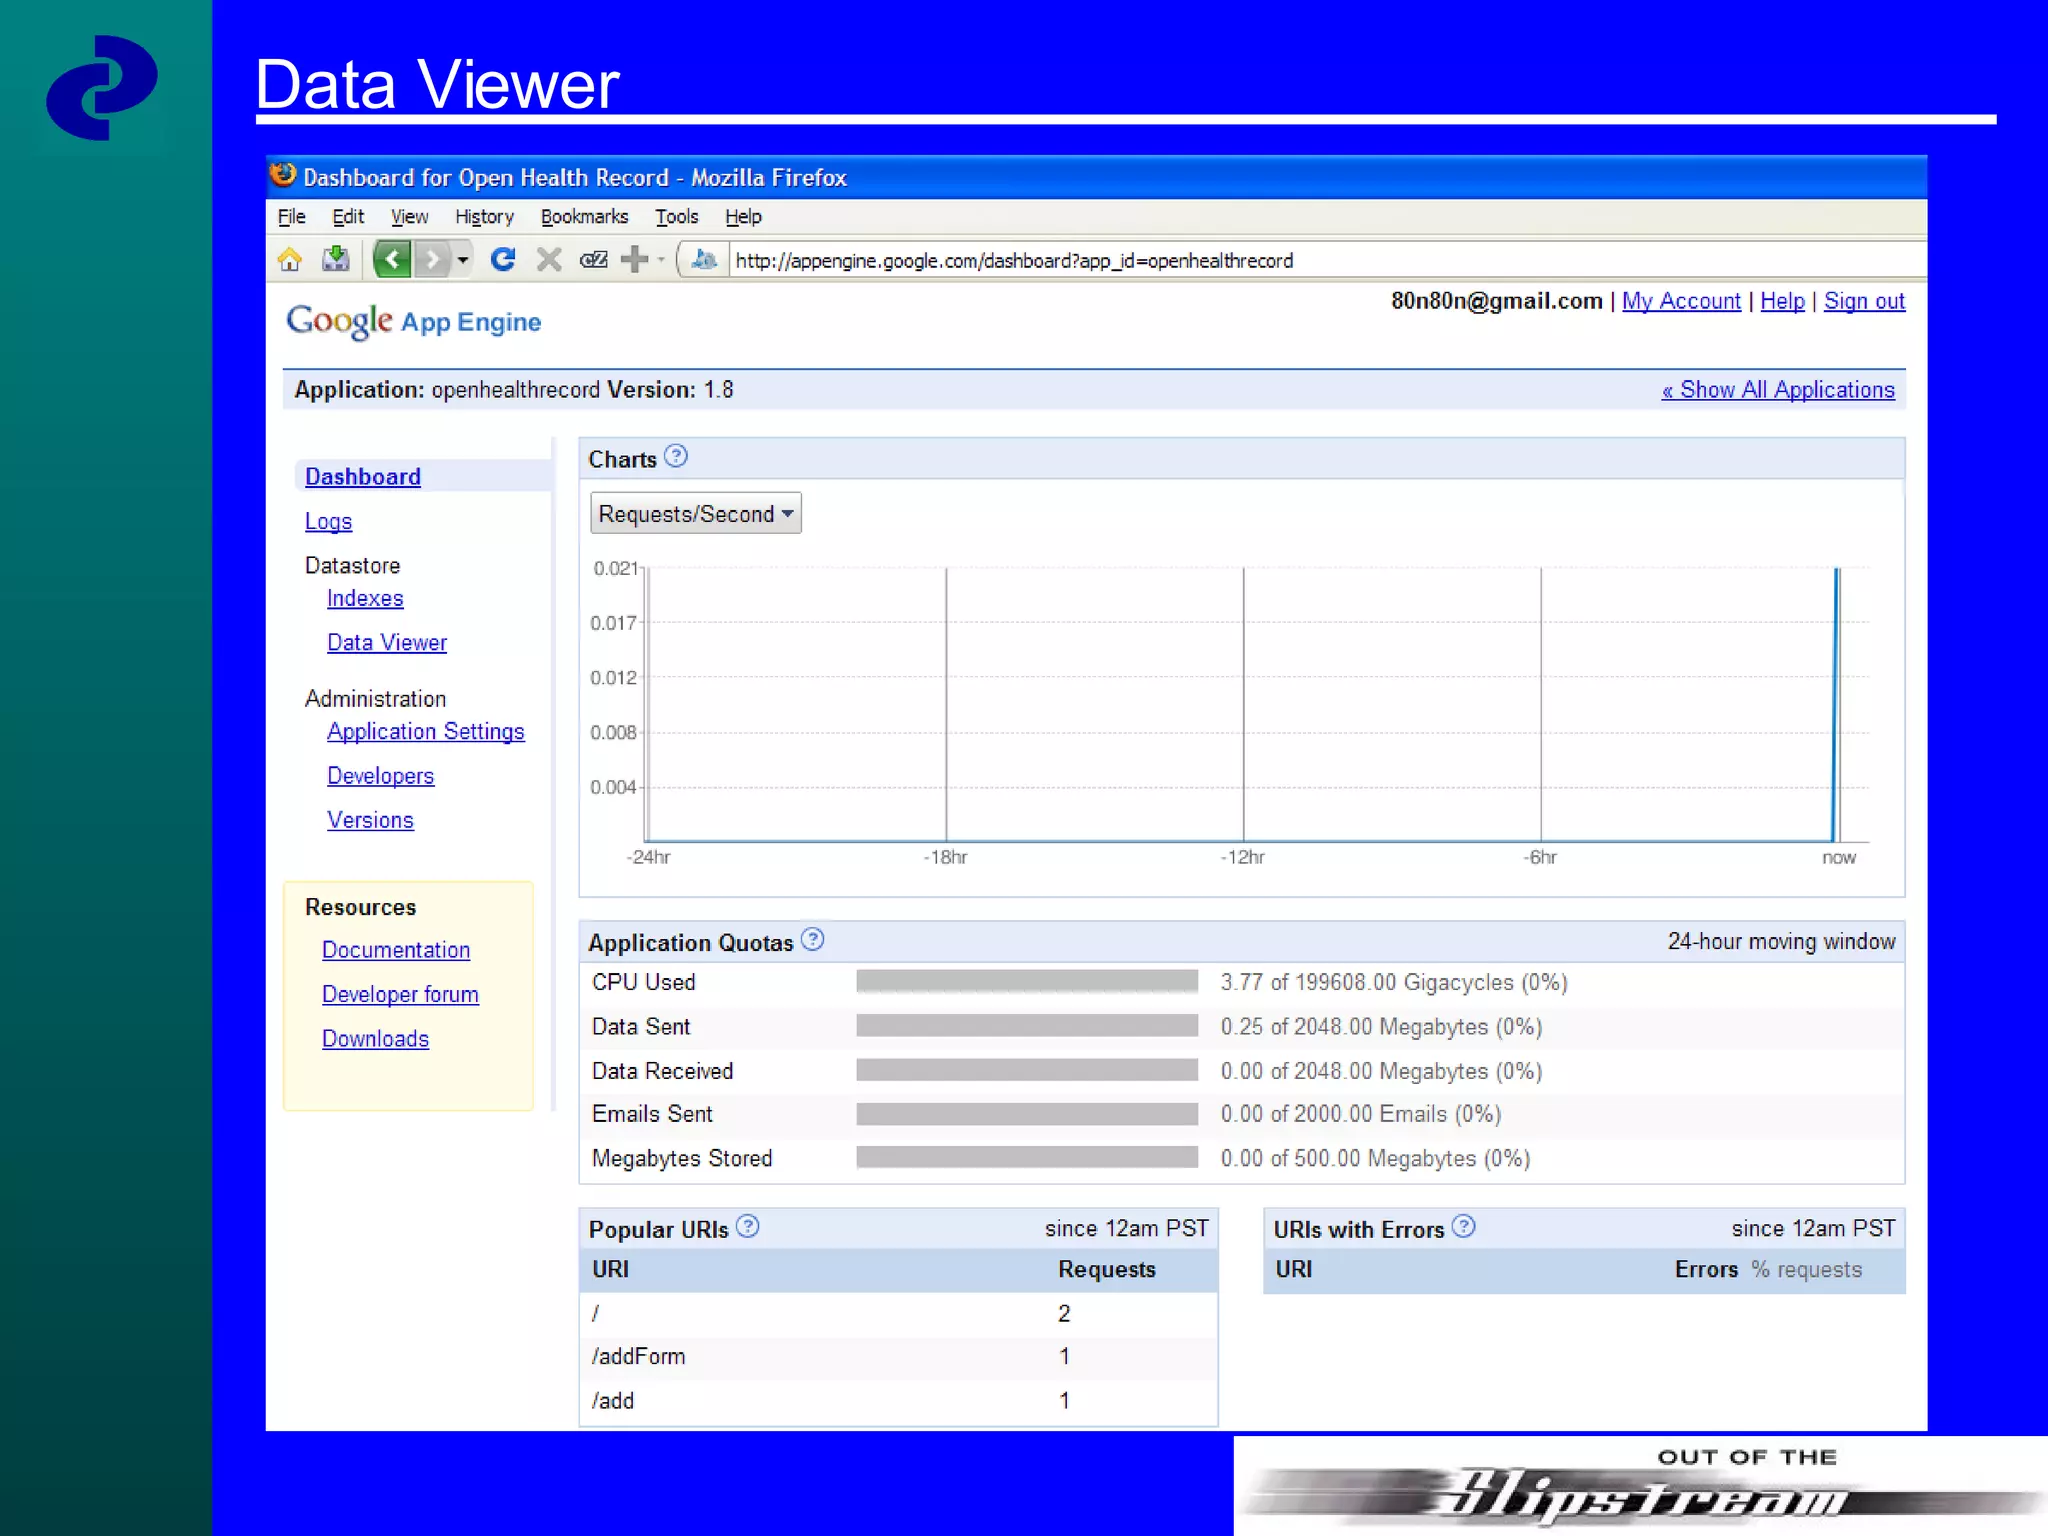Click the Firefox Home toolbar icon
Viewport: 2048px width, 1536px height.
(290, 260)
